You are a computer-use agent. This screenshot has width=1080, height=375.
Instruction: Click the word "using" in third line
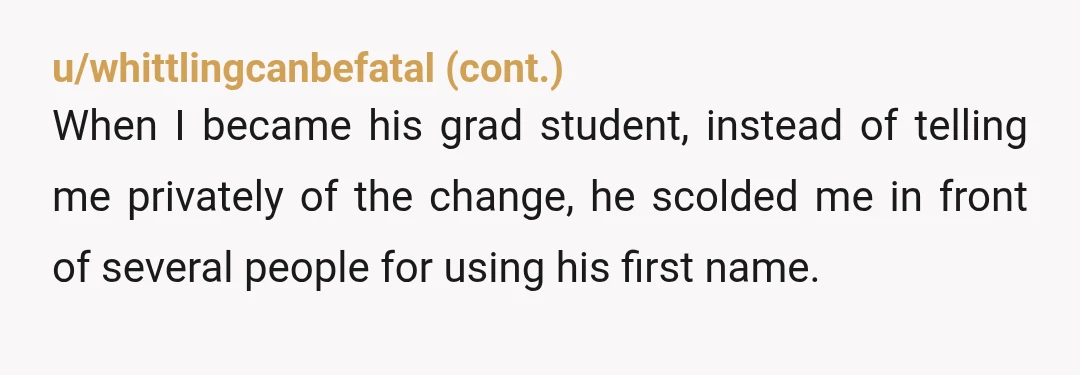494,270
